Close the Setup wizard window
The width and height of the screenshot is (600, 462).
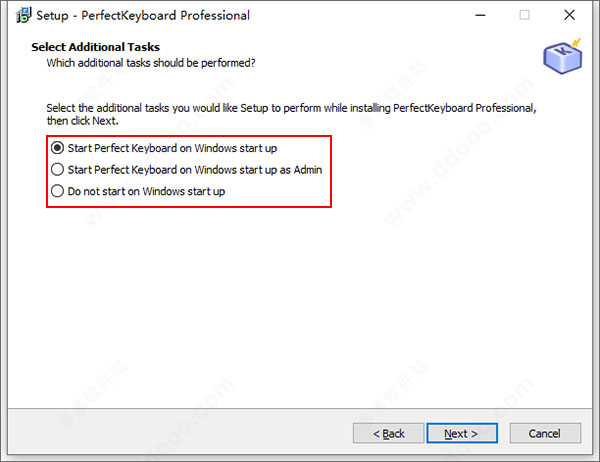point(569,15)
